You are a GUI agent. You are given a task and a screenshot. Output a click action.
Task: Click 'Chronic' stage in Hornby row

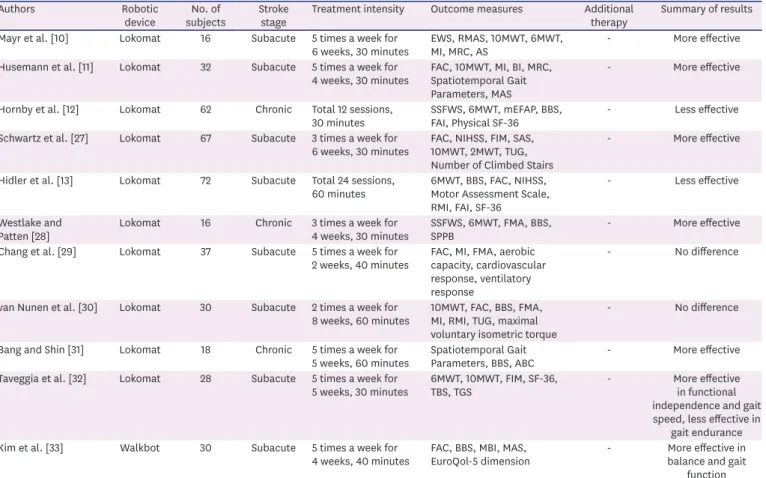tap(273, 110)
